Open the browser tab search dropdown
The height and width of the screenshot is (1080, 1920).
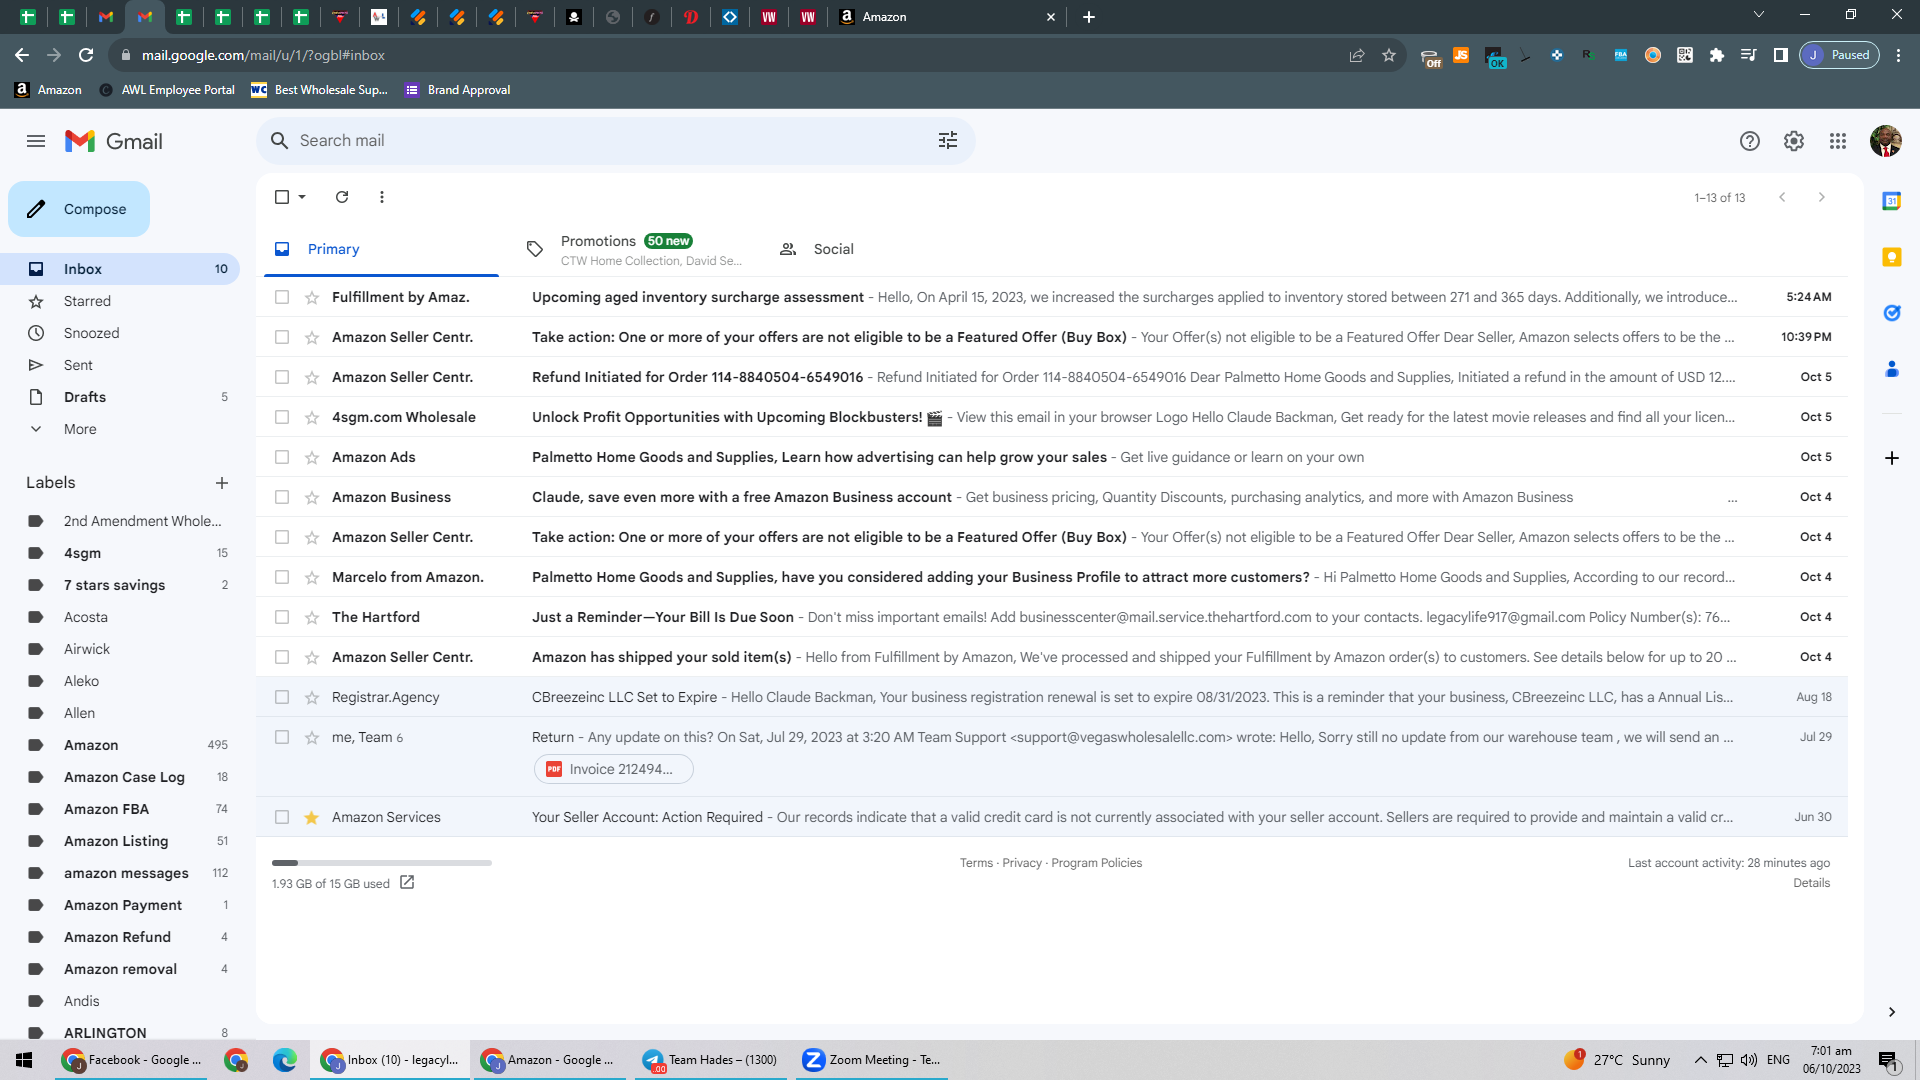[x=1759, y=15]
